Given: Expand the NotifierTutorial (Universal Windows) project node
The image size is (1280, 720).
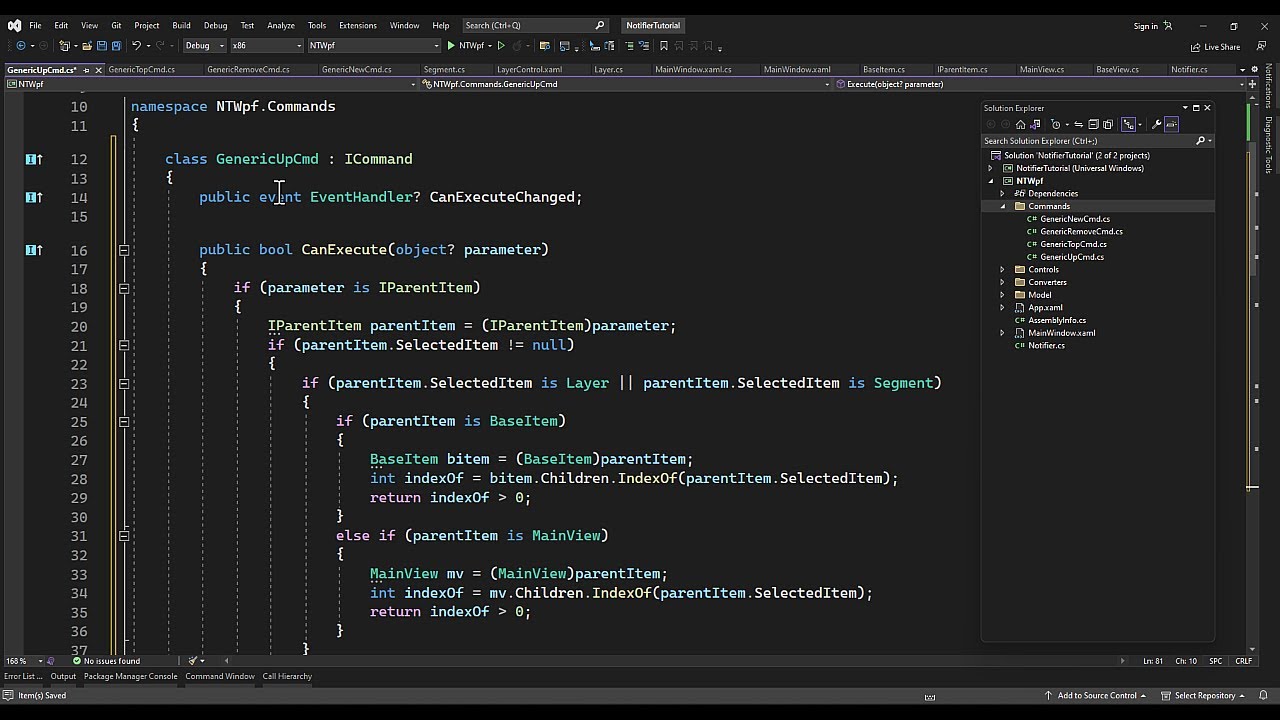Looking at the screenshot, I should [x=991, y=168].
